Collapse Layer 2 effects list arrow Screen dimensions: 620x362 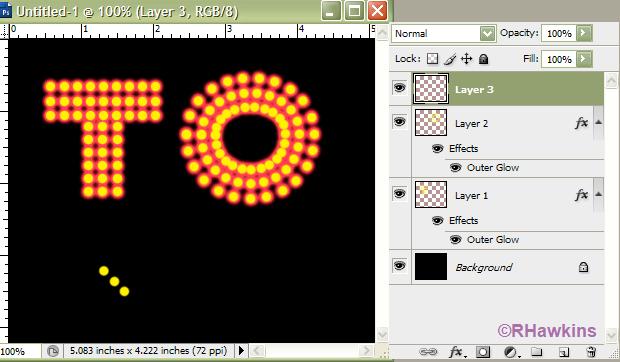coord(599,123)
